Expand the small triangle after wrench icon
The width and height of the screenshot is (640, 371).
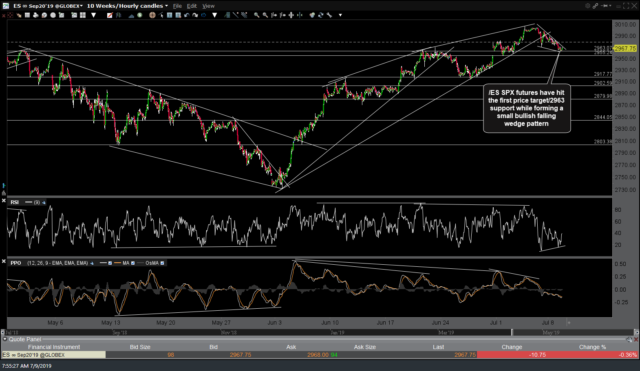tap(340, 15)
